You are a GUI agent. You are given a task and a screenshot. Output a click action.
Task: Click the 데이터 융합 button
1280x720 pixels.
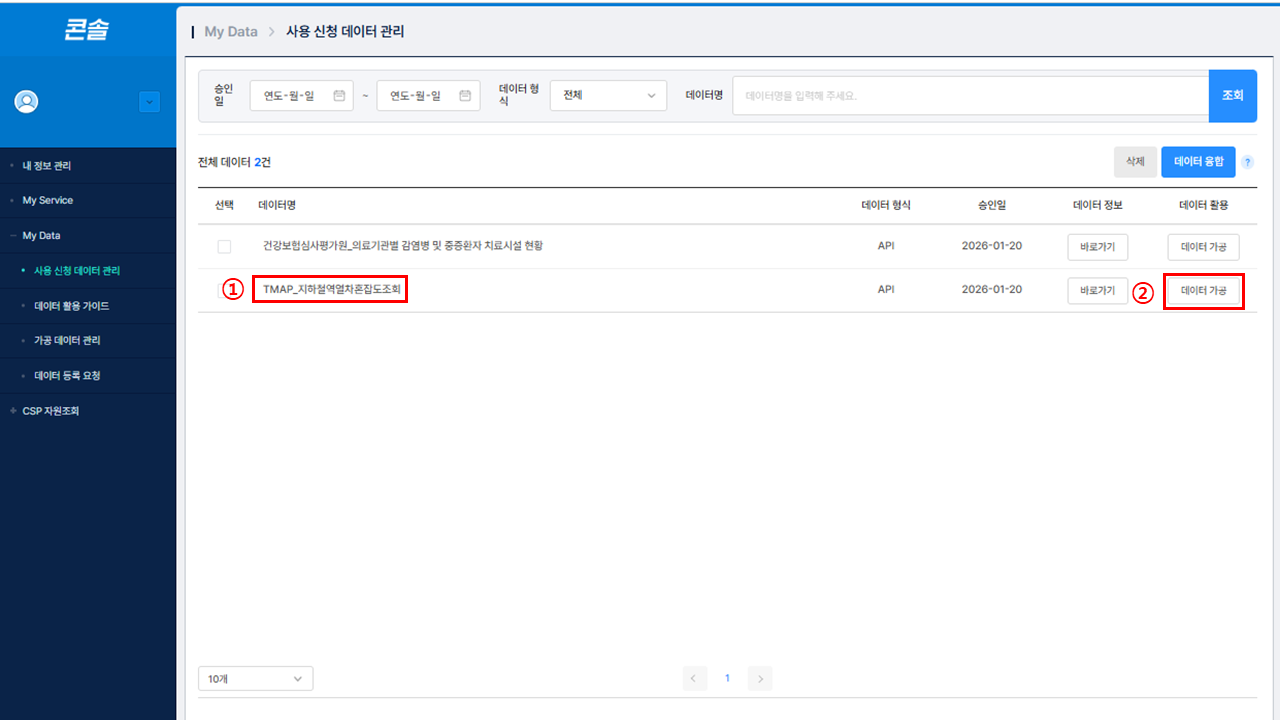[x=1198, y=162]
